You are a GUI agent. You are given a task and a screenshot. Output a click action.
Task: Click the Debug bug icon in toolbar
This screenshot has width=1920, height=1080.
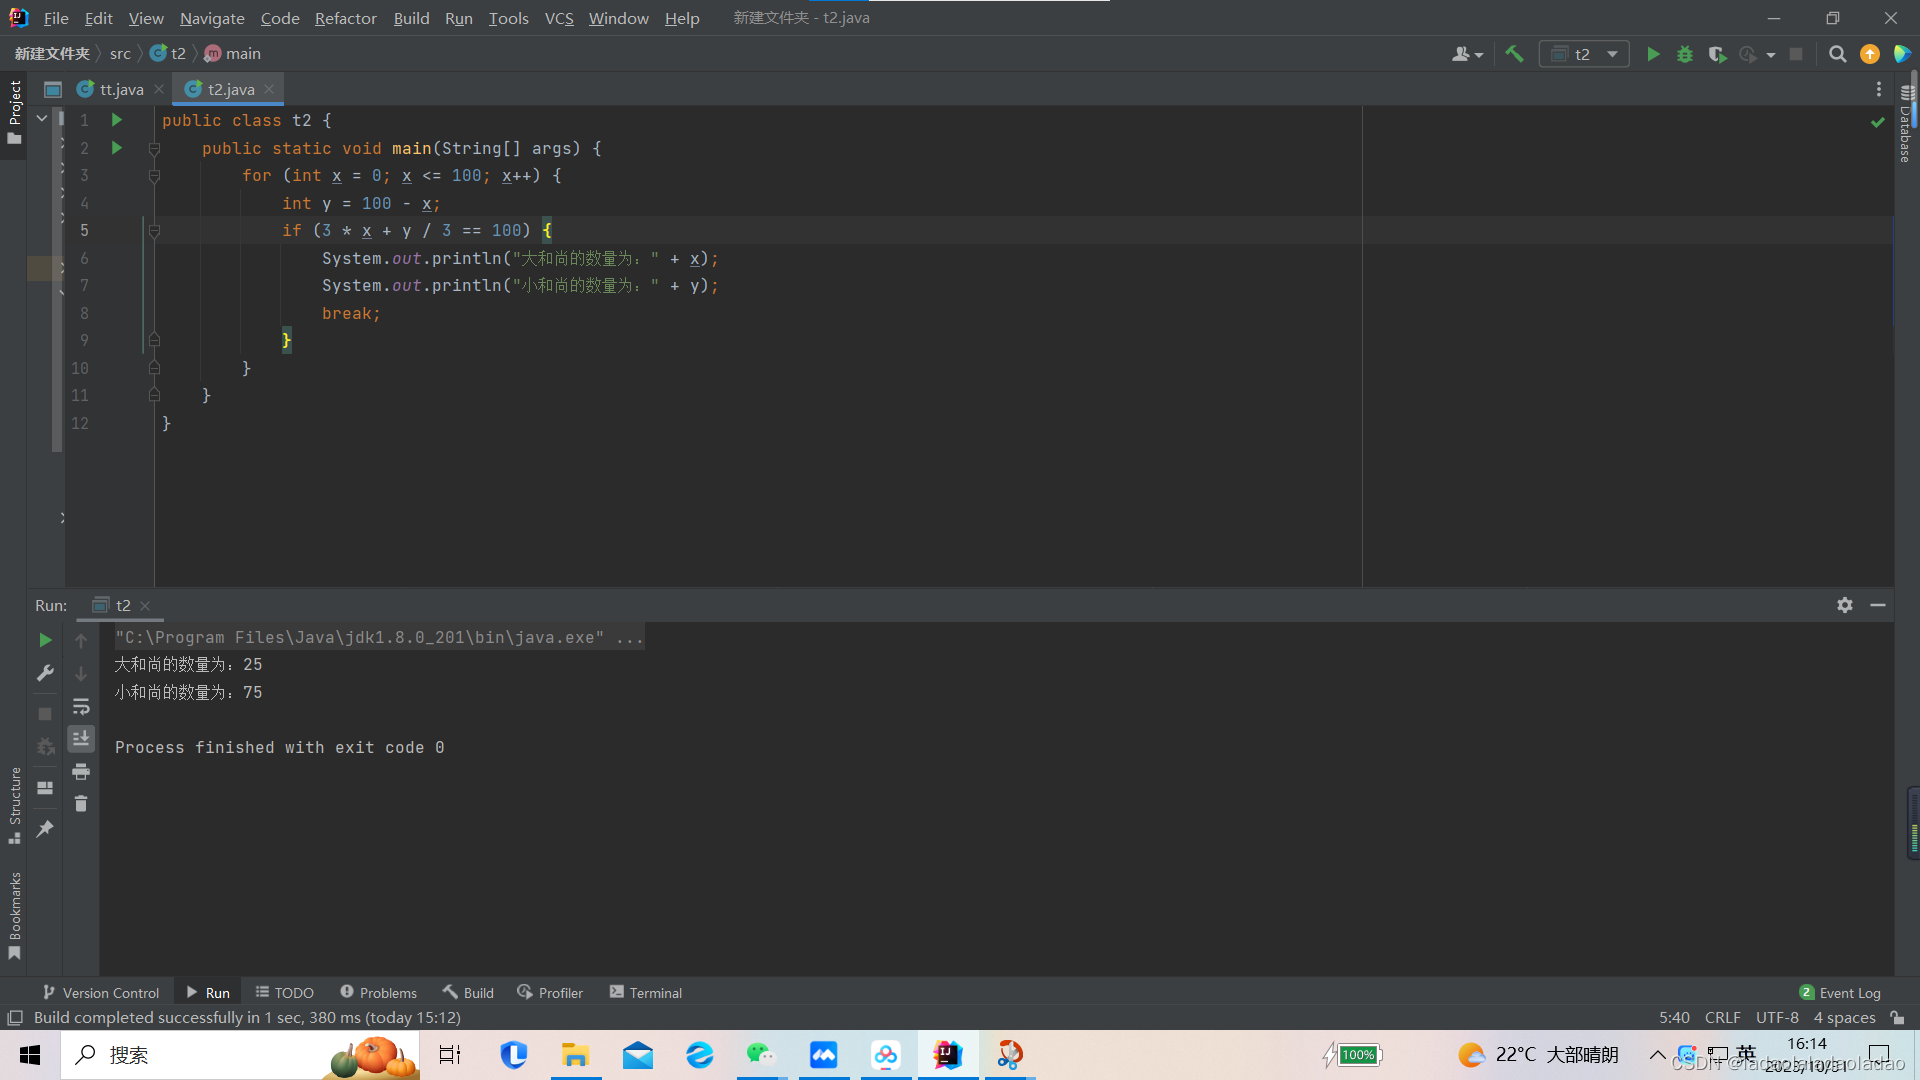1685,54
